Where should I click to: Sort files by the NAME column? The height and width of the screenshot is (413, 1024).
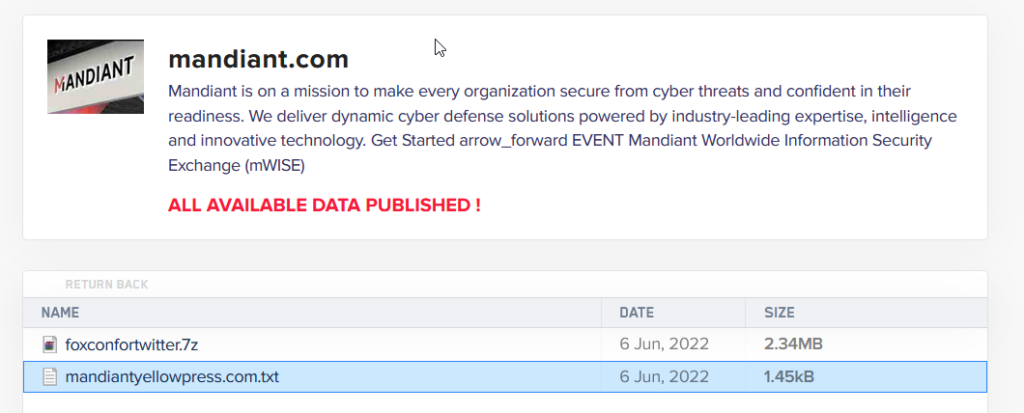[60, 312]
